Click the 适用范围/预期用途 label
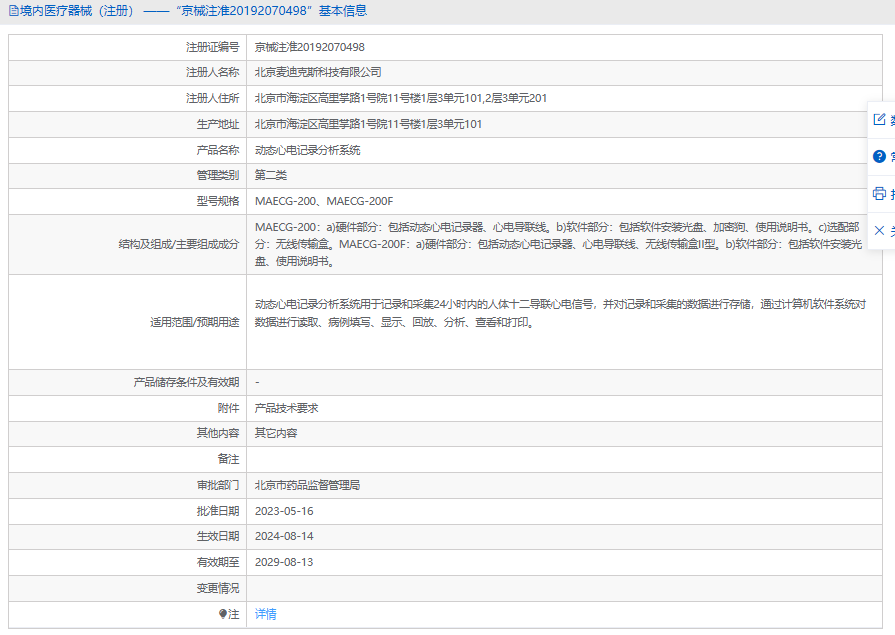Image resolution: width=895 pixels, height=635 pixels. (195, 322)
